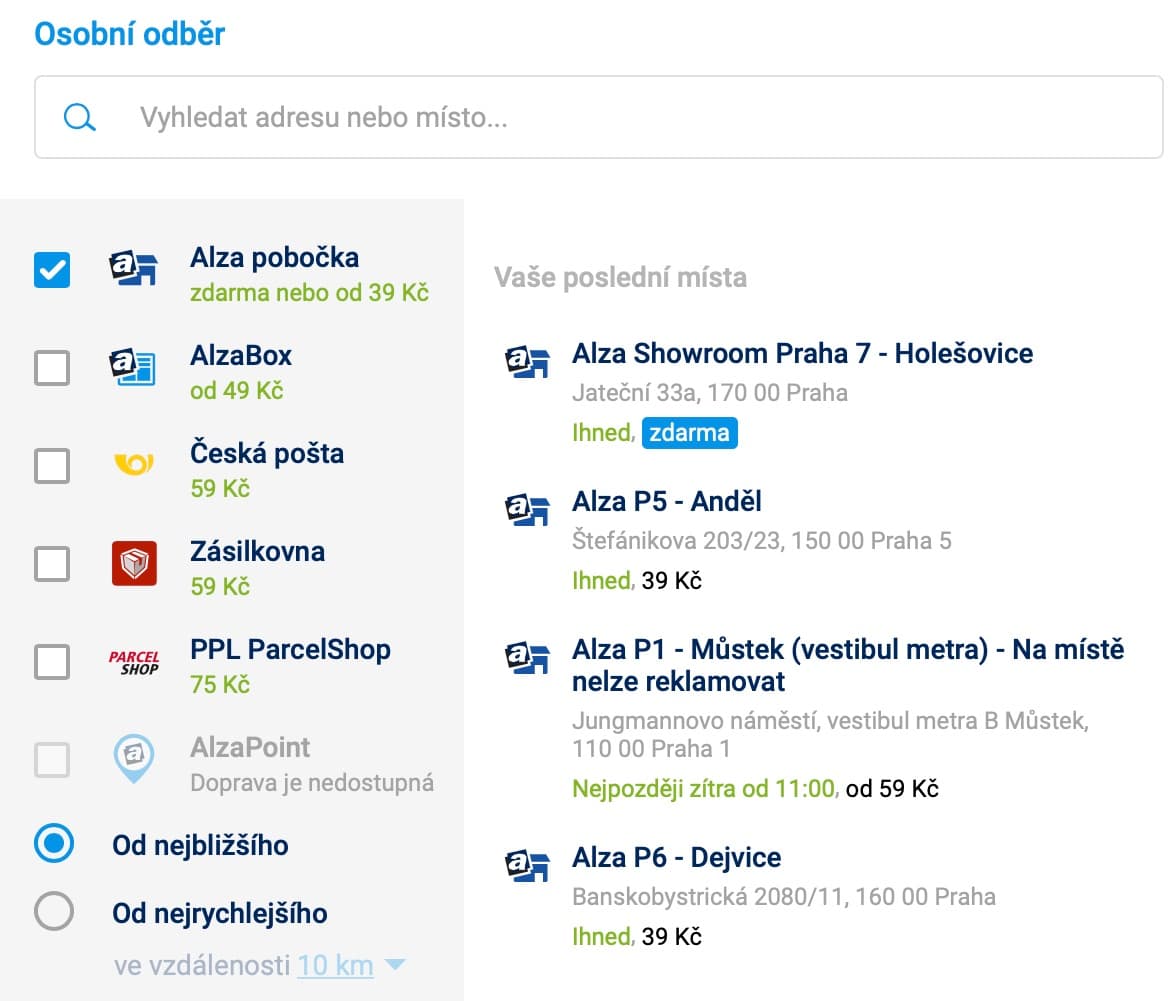Enable the AlzaBox checkbox

pos(52,368)
